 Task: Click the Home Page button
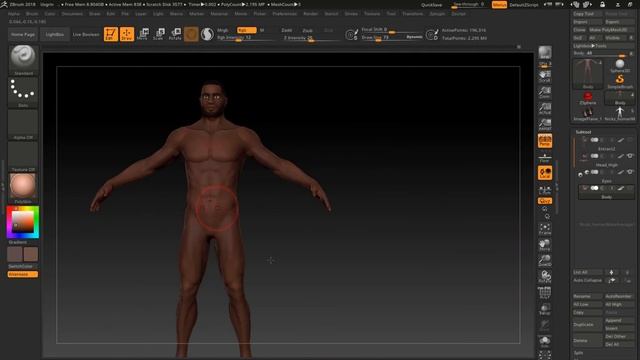[23, 34]
